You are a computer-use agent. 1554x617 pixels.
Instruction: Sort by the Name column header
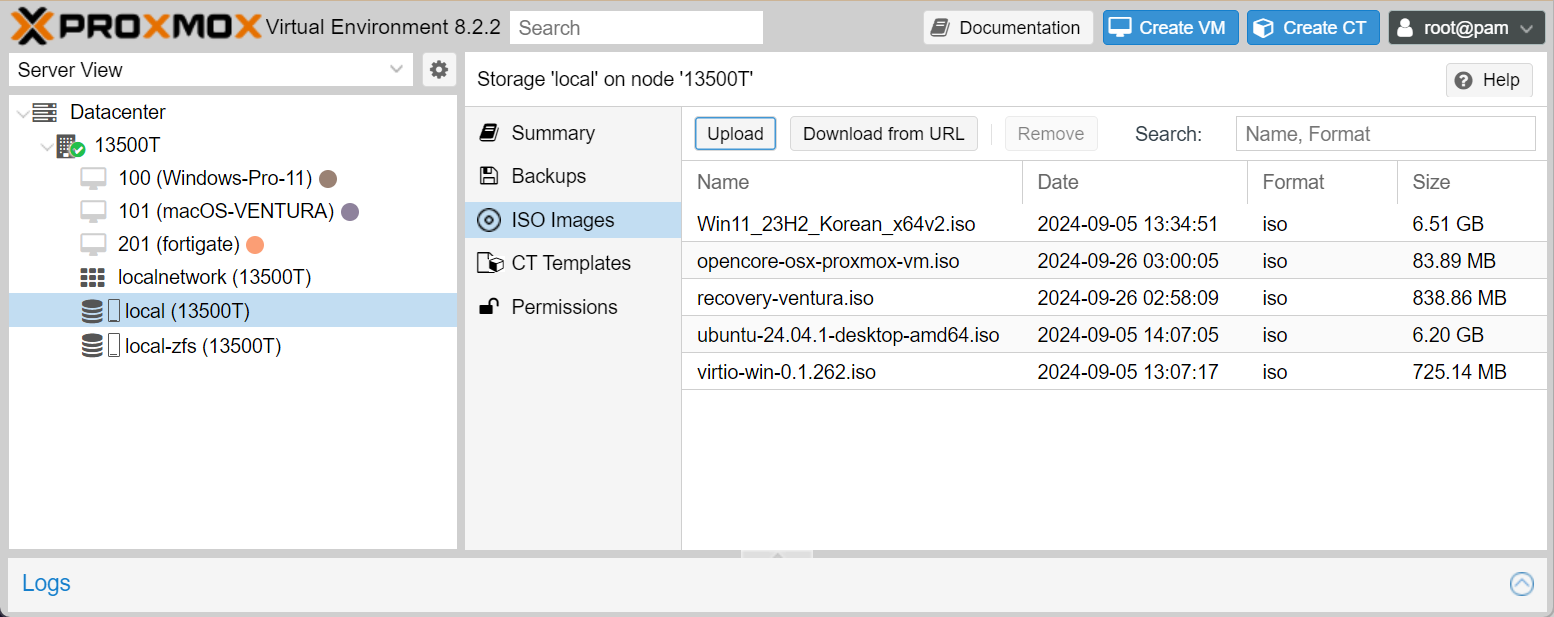[x=852, y=182]
